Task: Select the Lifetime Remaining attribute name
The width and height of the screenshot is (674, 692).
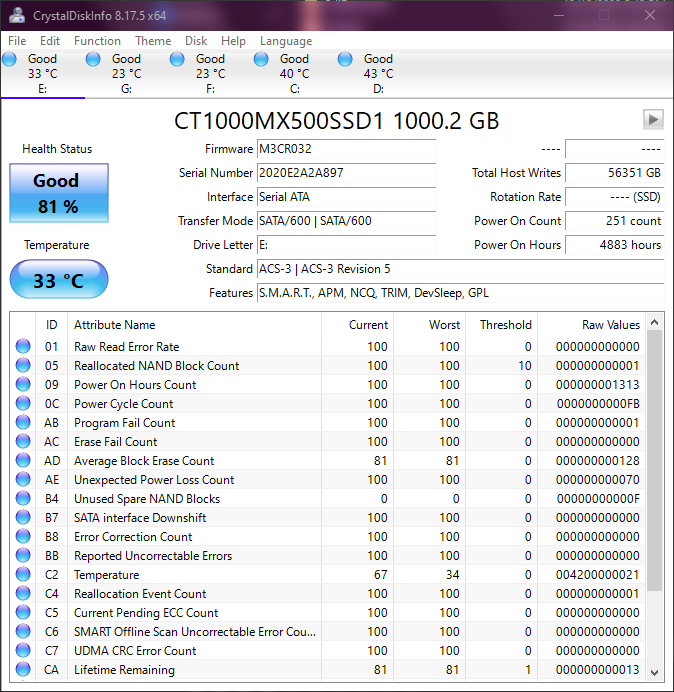Action: coord(124,669)
